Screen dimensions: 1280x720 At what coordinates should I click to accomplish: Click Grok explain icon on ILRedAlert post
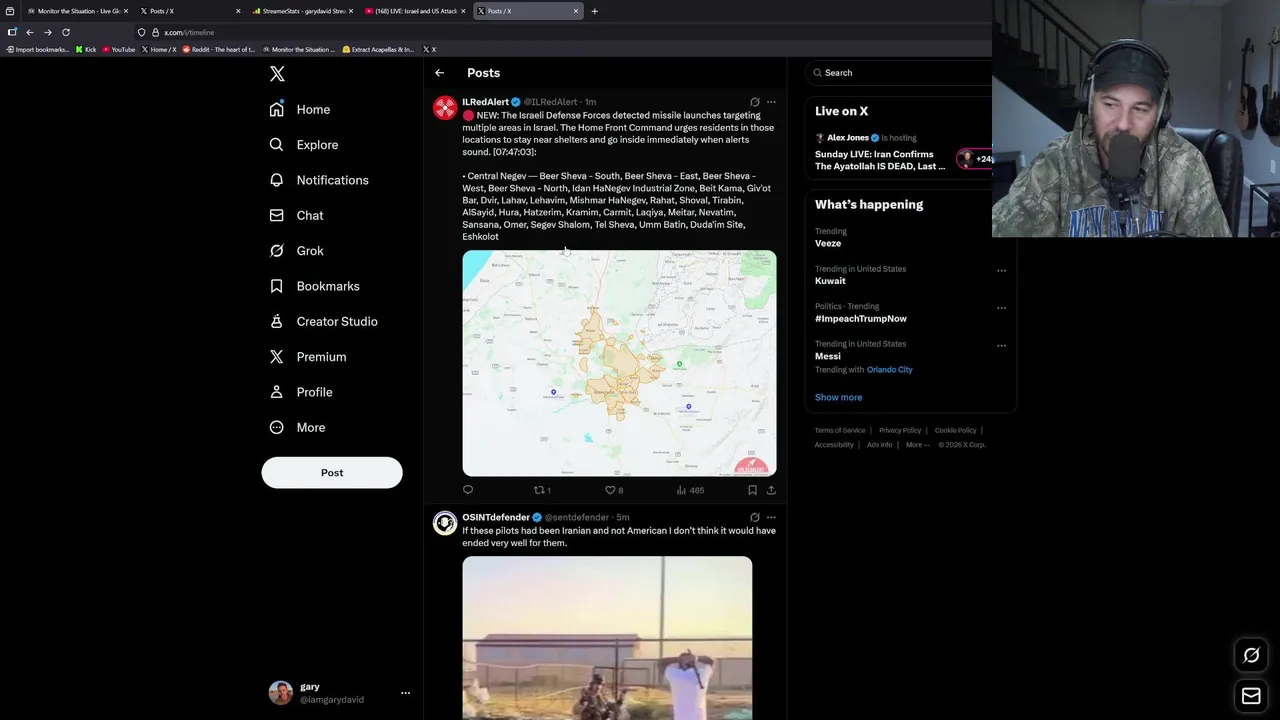click(755, 102)
